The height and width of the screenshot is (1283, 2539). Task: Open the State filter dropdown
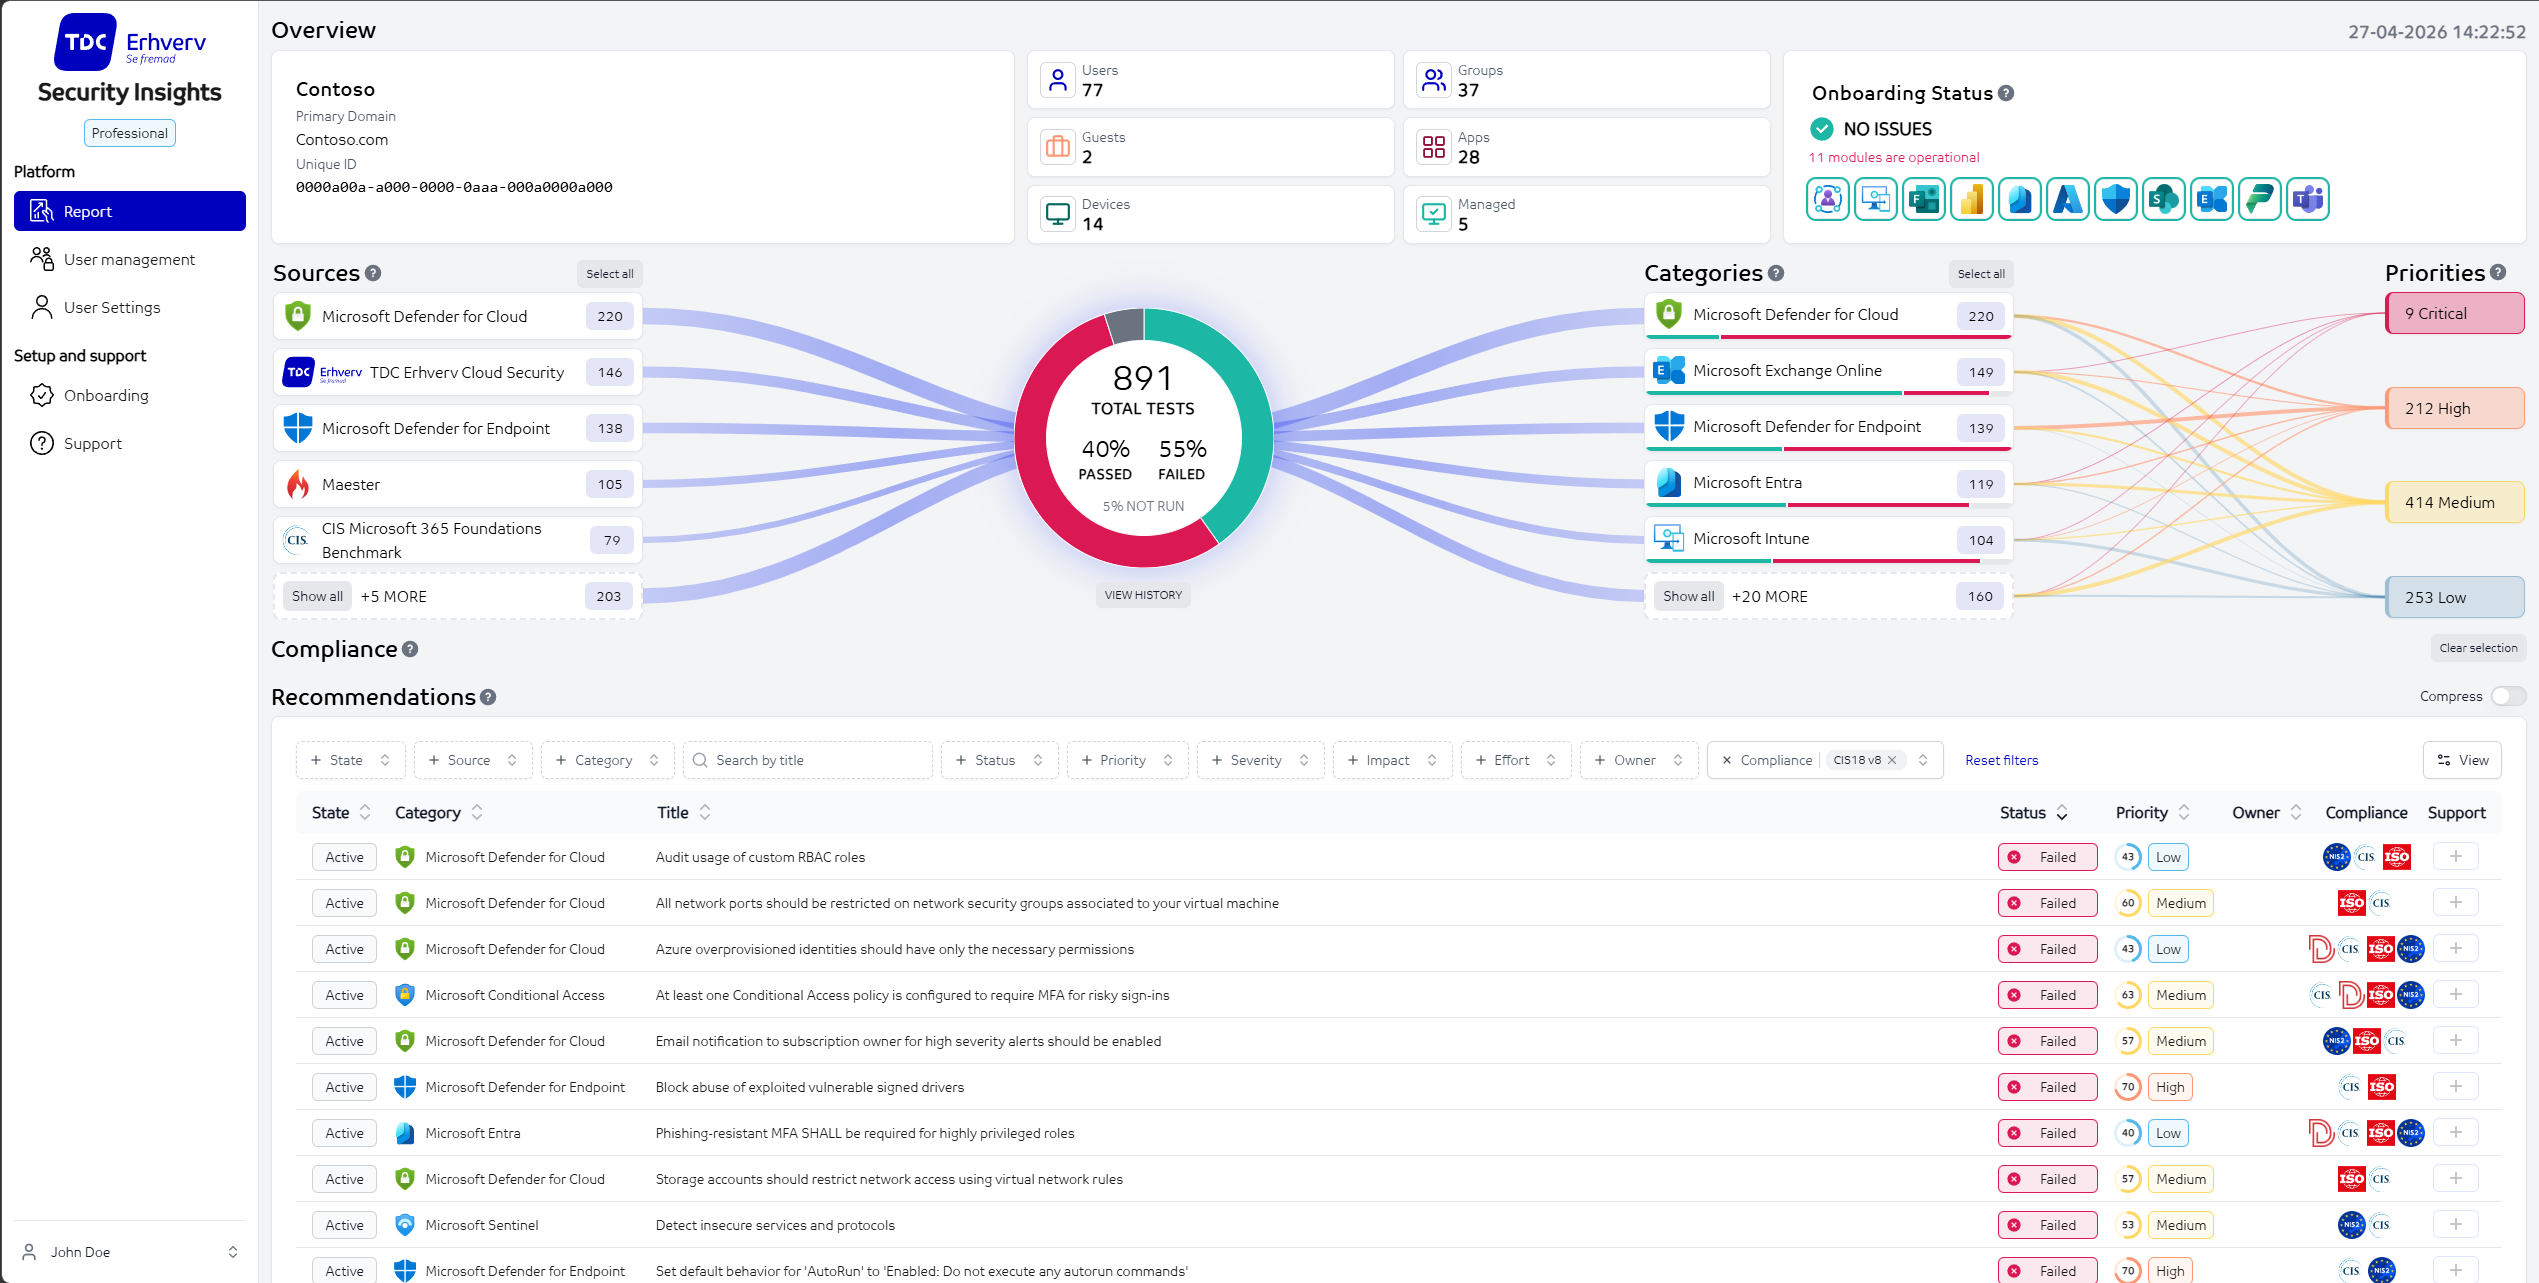[x=350, y=760]
